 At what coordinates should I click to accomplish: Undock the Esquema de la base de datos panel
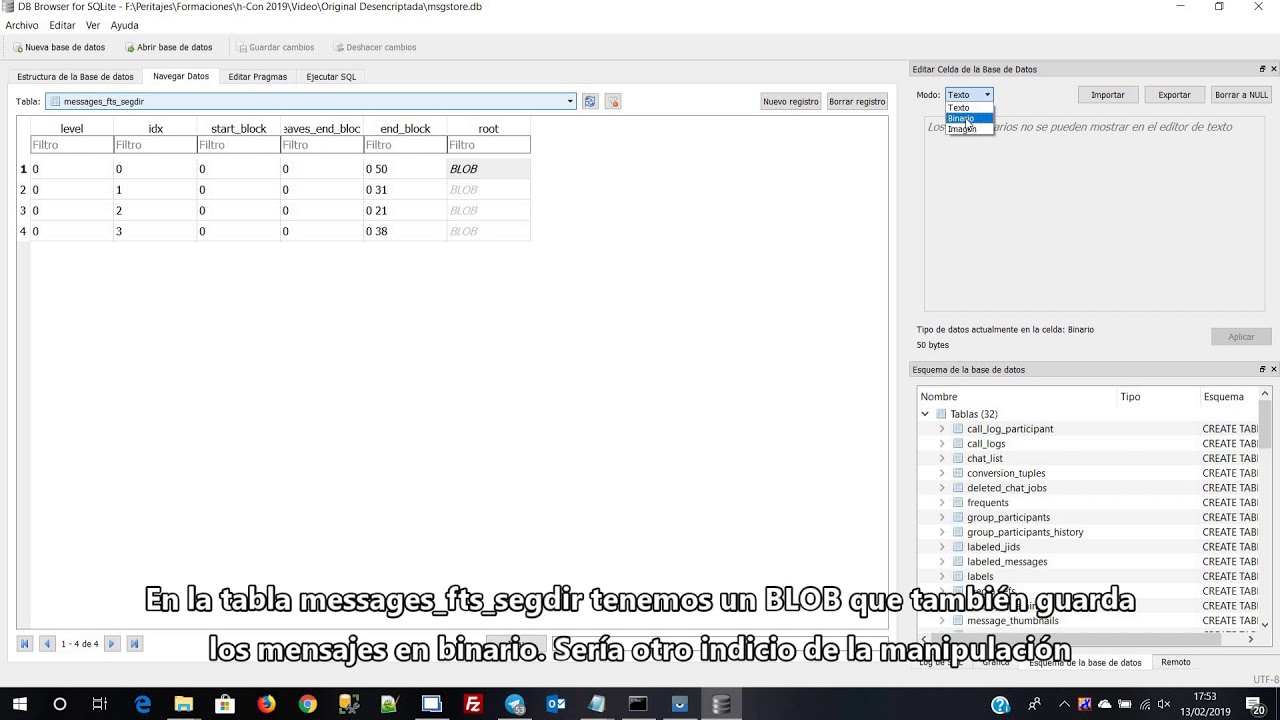pos(1262,369)
